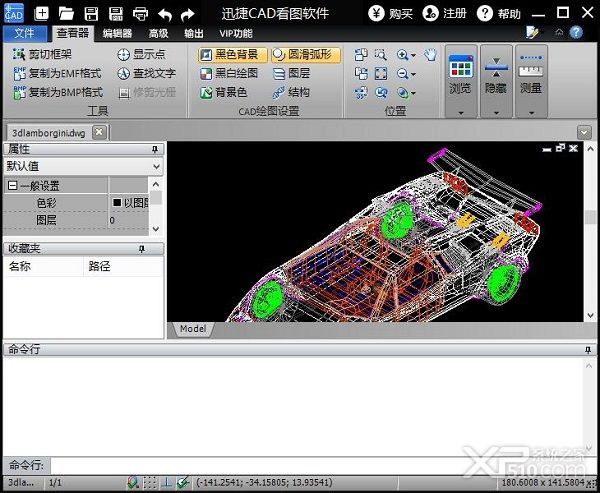Click the 购买 purchase button

click(391, 13)
